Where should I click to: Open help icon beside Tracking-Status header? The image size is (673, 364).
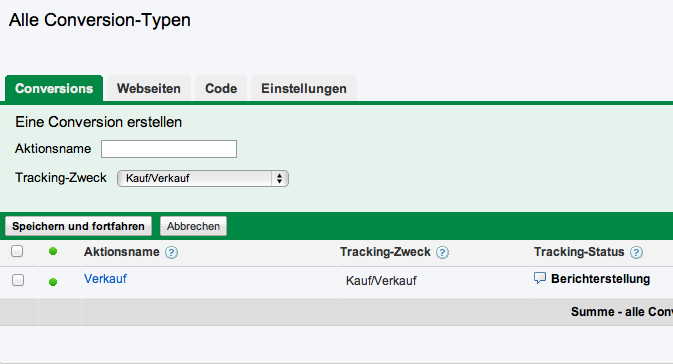click(x=636, y=252)
